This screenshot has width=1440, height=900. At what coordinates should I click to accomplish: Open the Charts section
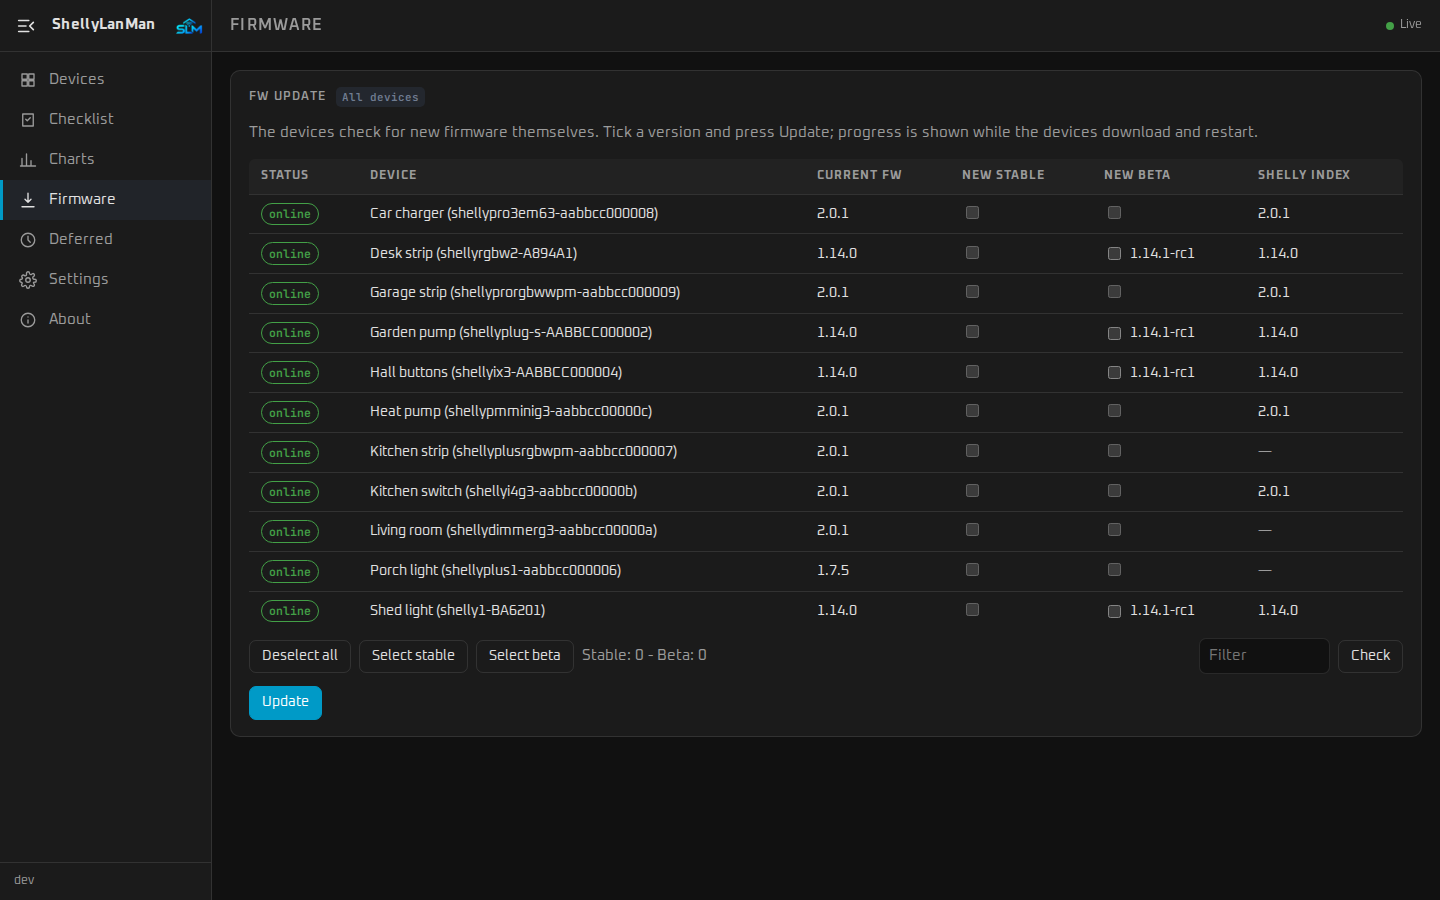105,159
